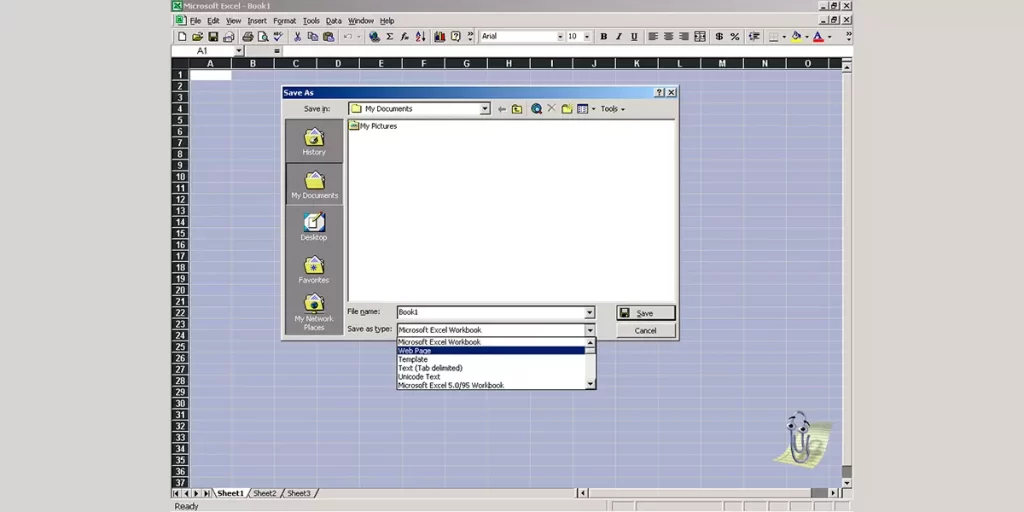1024x512 pixels.
Task: Select Web Page in file type list
Action: (491, 351)
